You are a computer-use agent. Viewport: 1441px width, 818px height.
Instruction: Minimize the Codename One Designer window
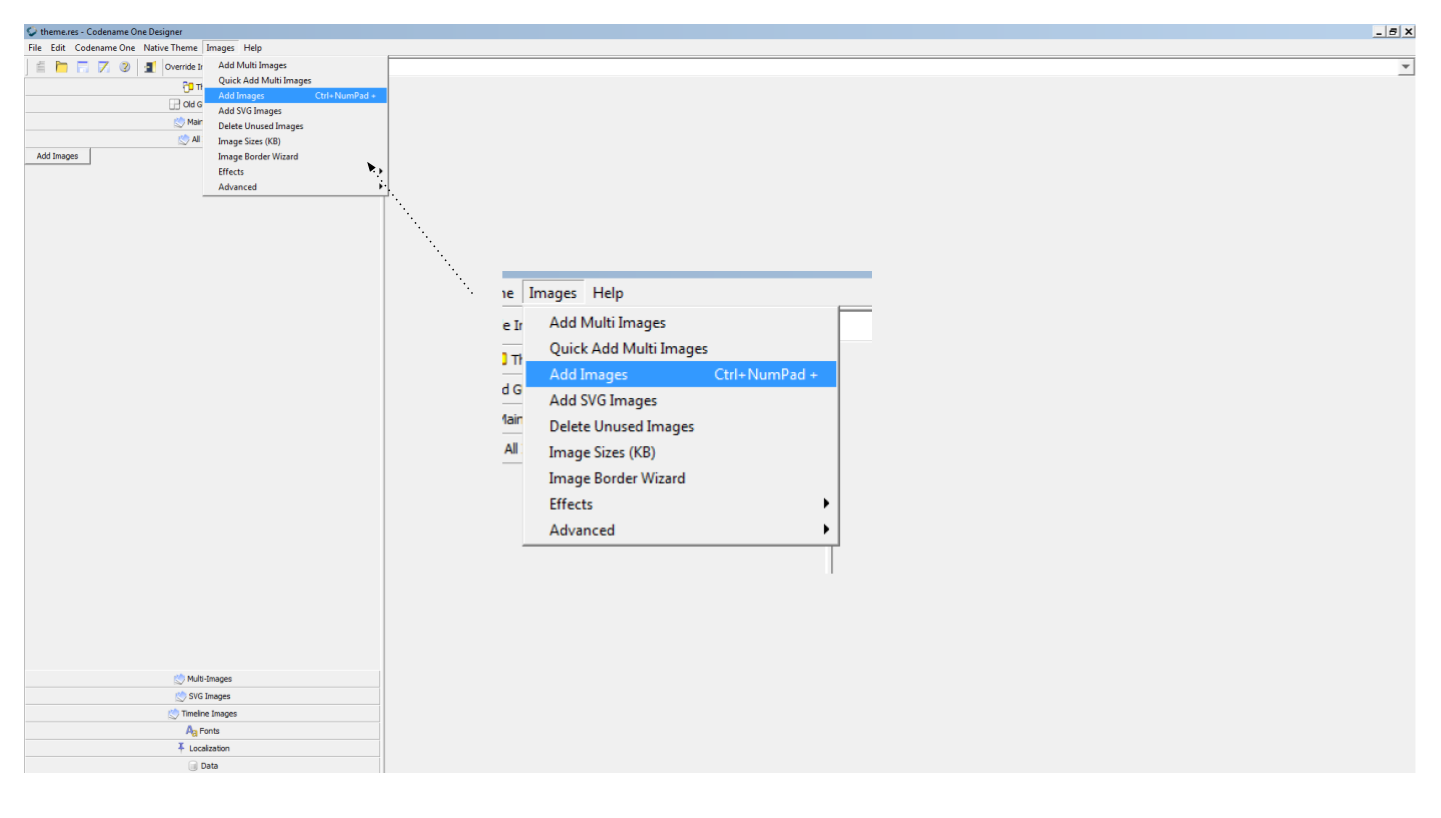coord(1380,32)
